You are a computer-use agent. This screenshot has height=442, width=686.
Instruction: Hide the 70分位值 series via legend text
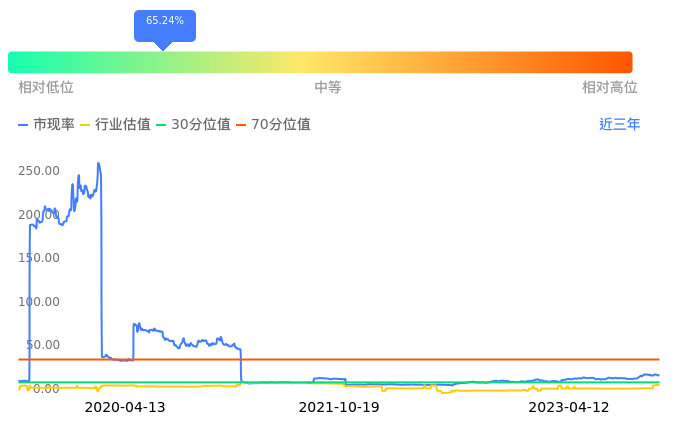click(281, 125)
